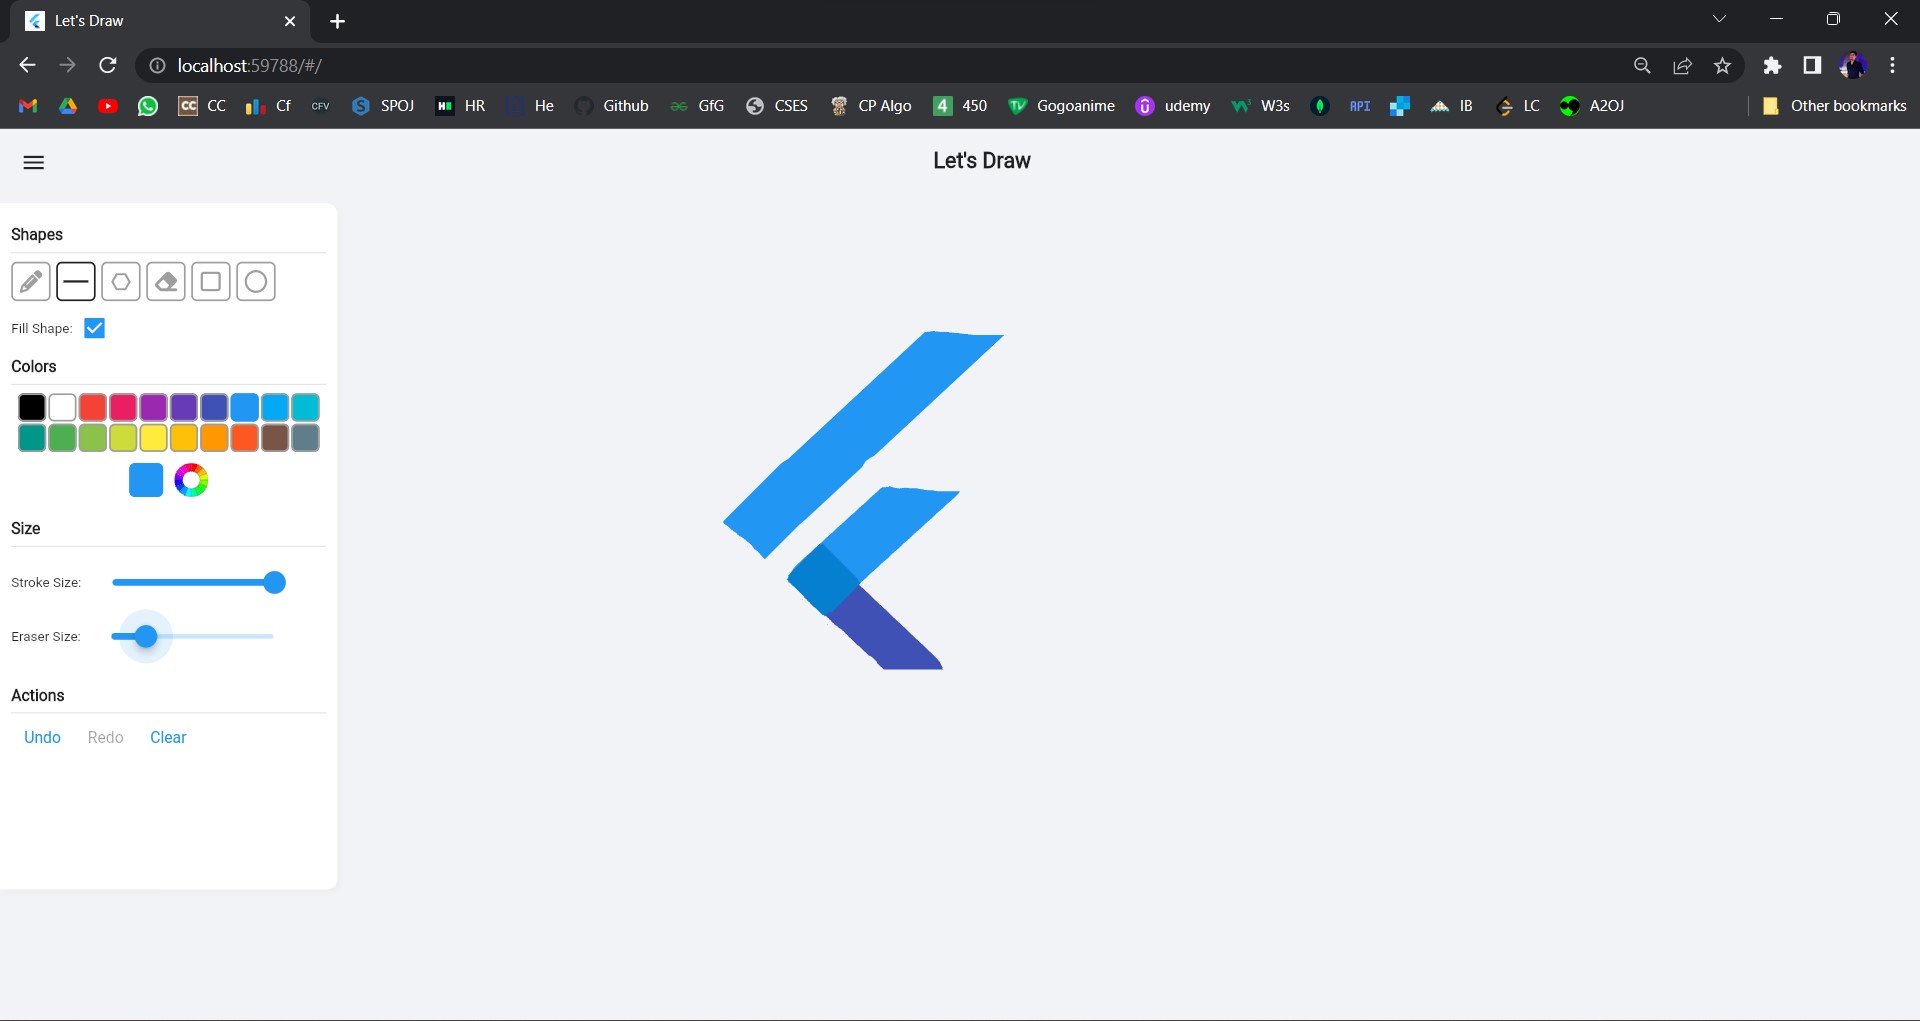Reload the page in the browser
Viewport: 1920px width, 1021px height.
pyautogui.click(x=108, y=66)
